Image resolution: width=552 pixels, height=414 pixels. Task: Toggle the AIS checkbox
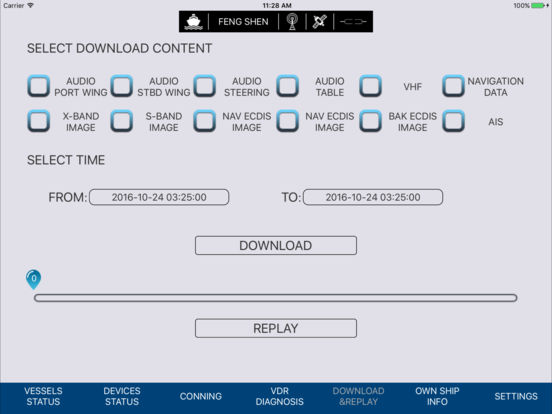(453, 121)
